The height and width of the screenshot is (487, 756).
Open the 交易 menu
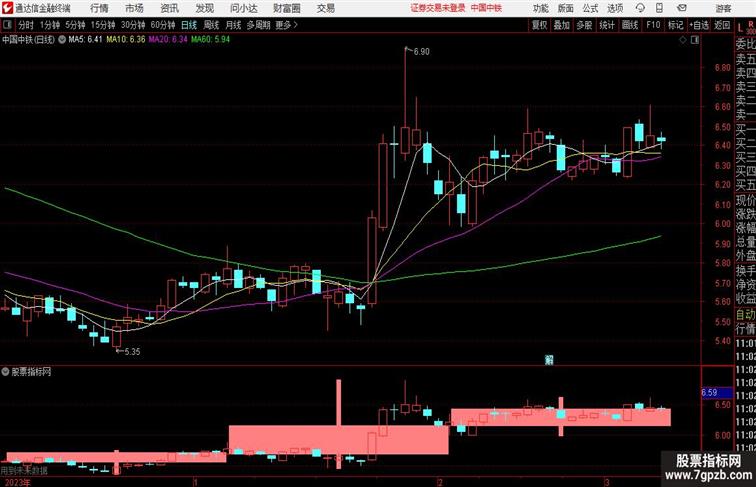coord(326,8)
